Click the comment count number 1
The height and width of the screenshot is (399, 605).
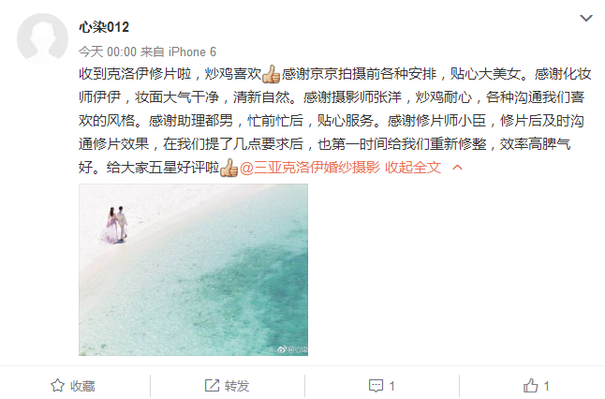click(x=392, y=386)
